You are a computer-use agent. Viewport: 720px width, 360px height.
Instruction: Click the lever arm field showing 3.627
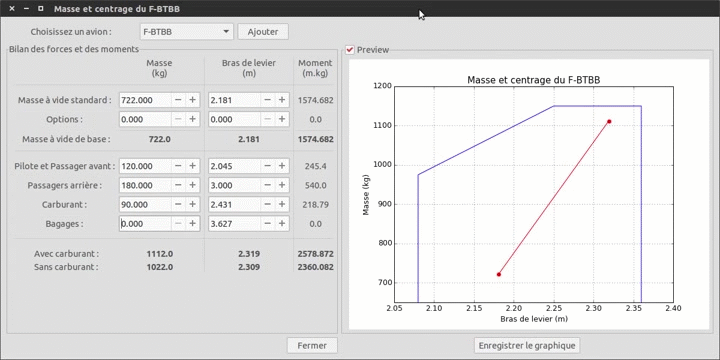(235, 224)
